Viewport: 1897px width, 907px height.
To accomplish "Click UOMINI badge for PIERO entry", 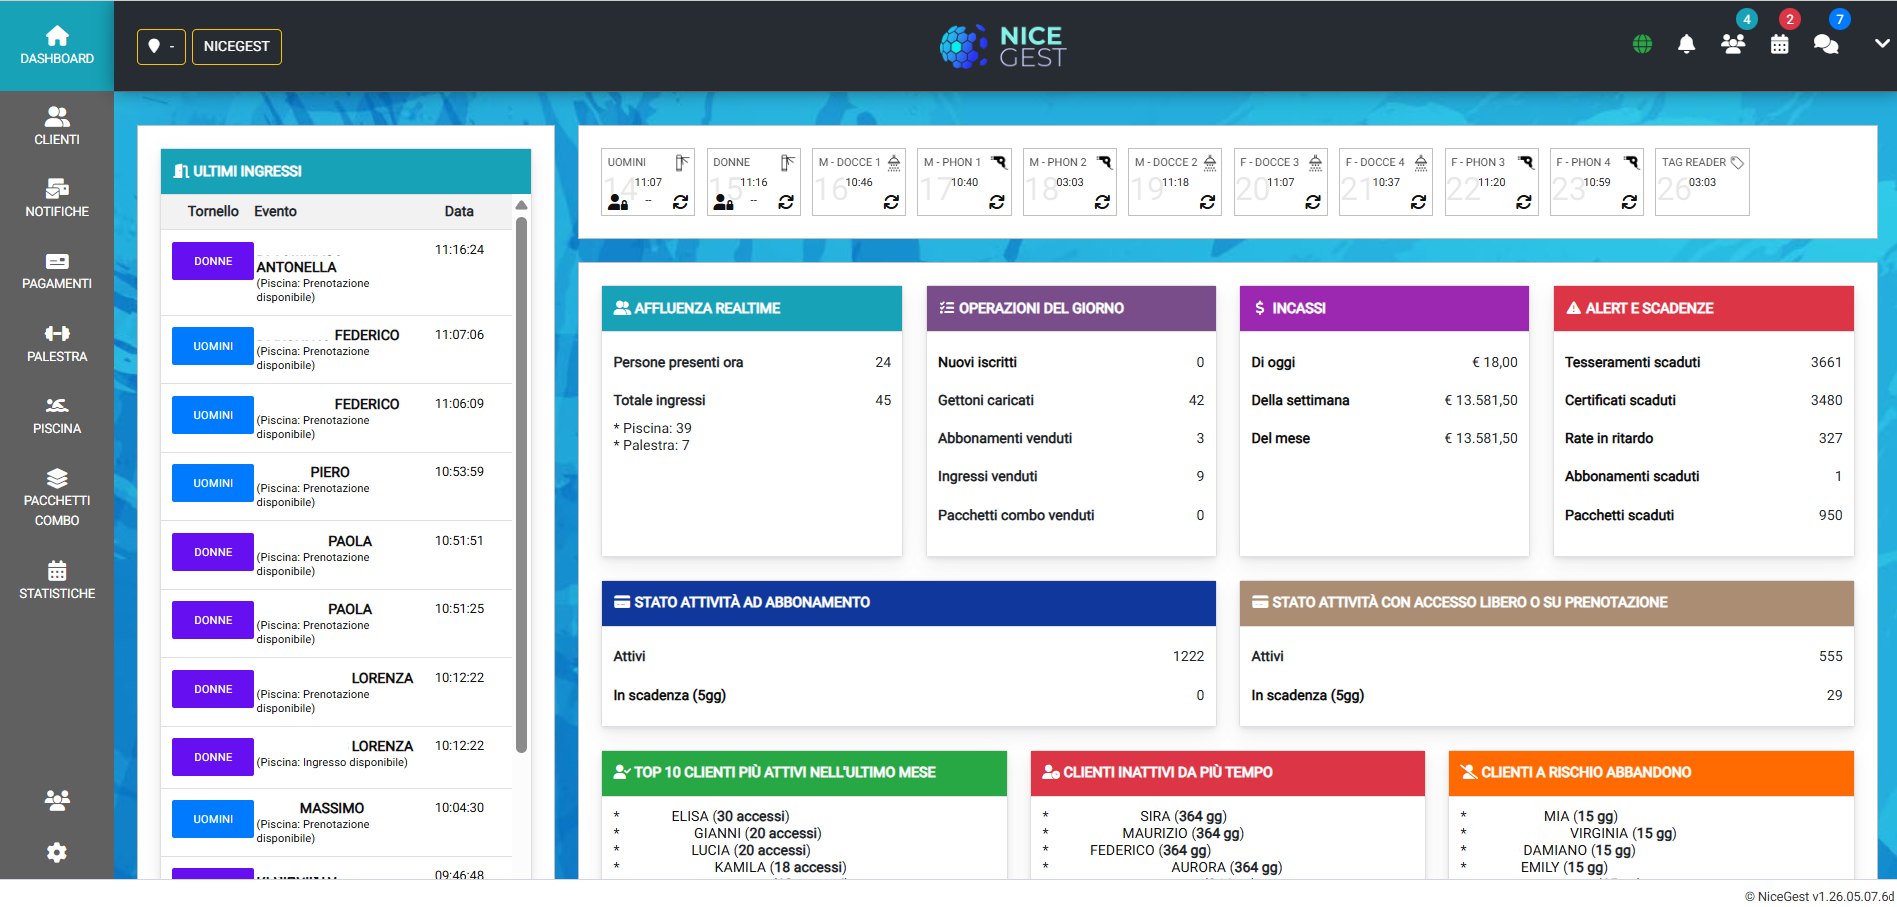I will [x=213, y=483].
